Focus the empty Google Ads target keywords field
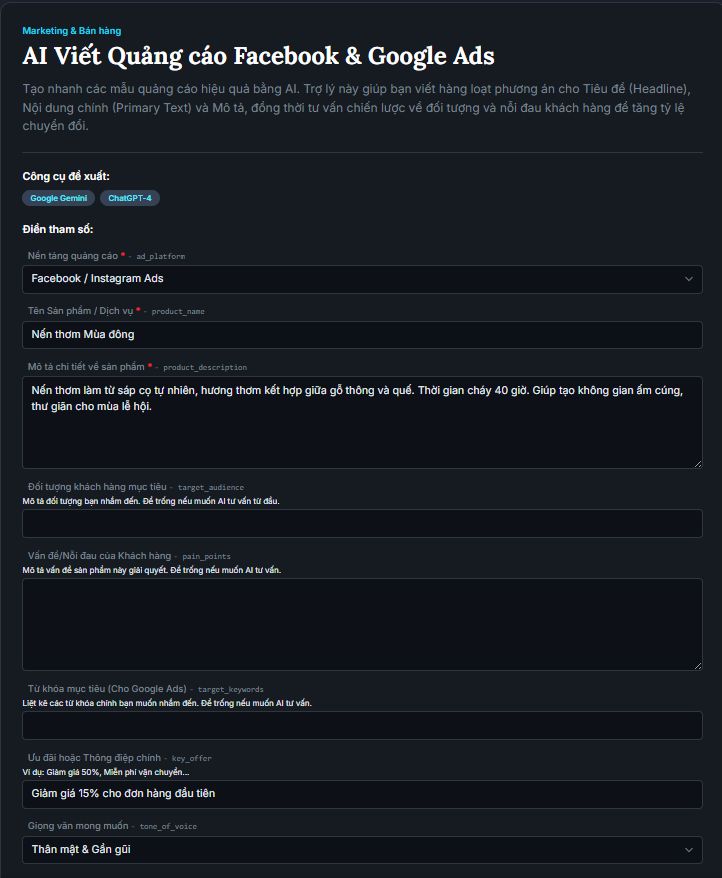Image resolution: width=722 pixels, height=878 pixels. 362,725
